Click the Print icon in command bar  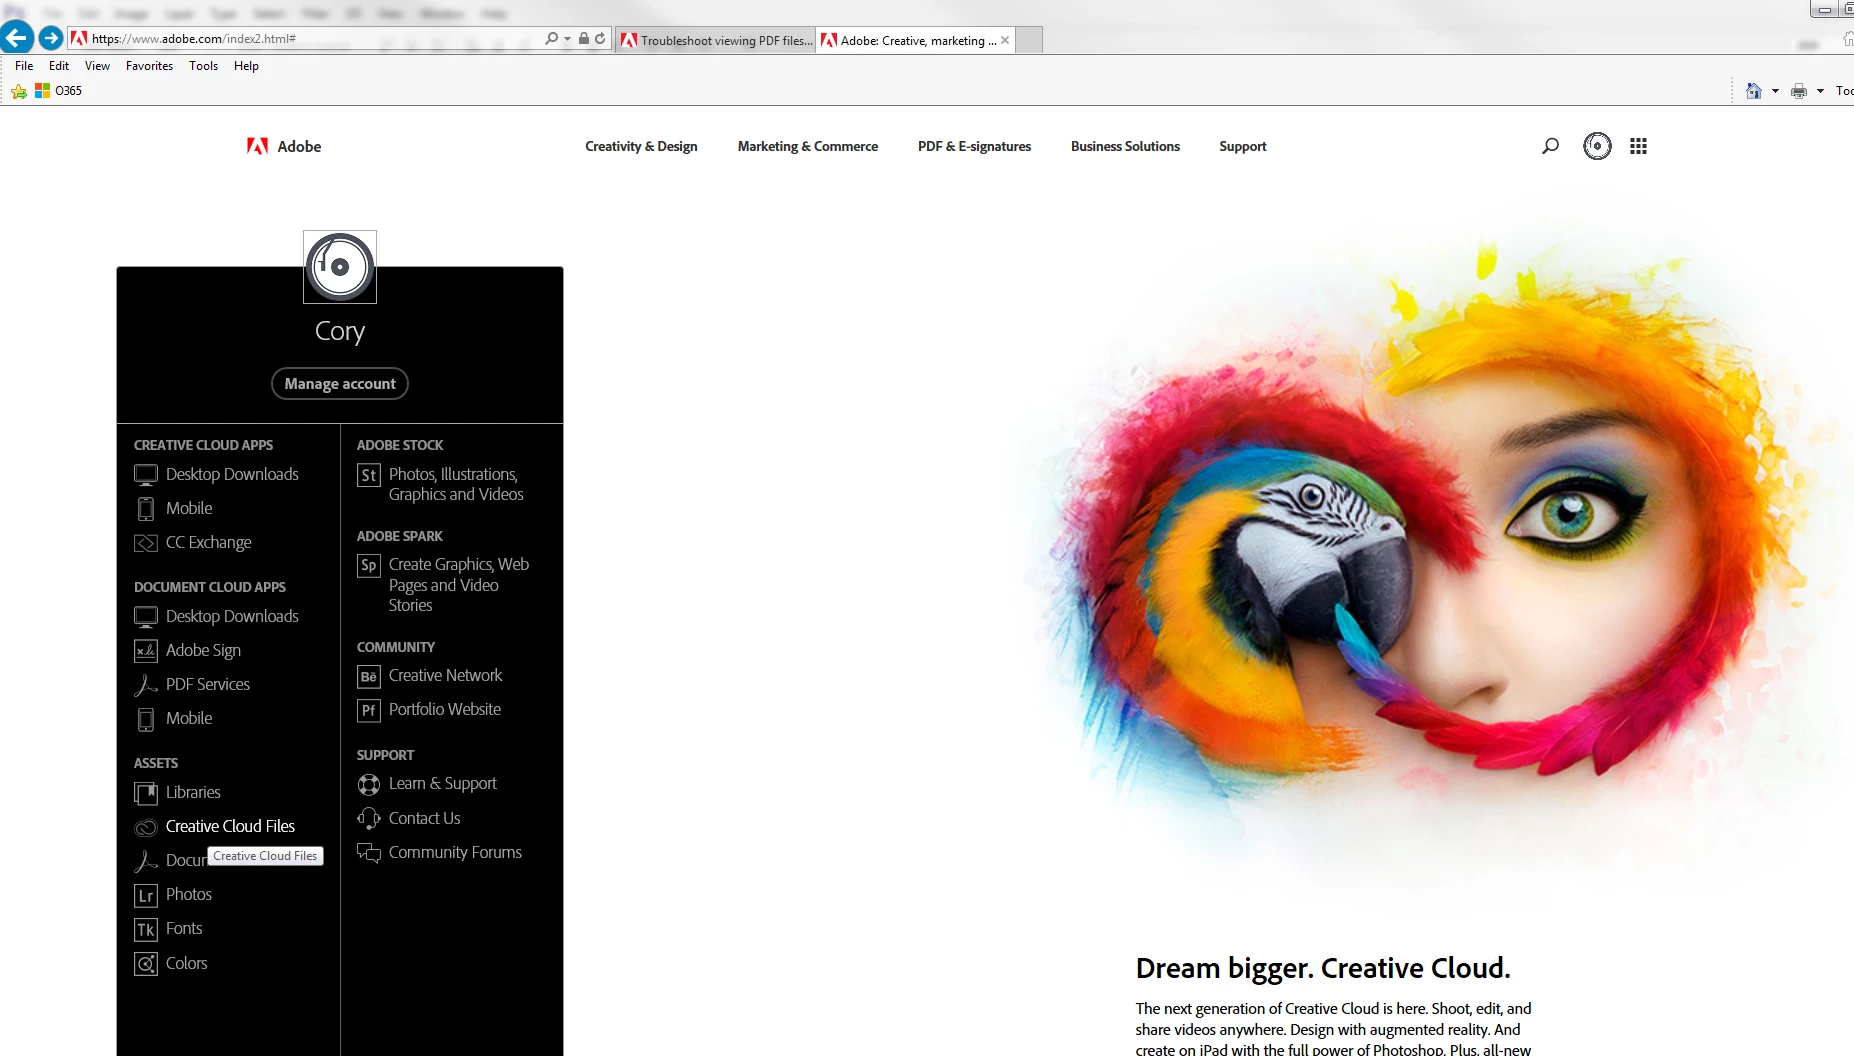[1799, 91]
